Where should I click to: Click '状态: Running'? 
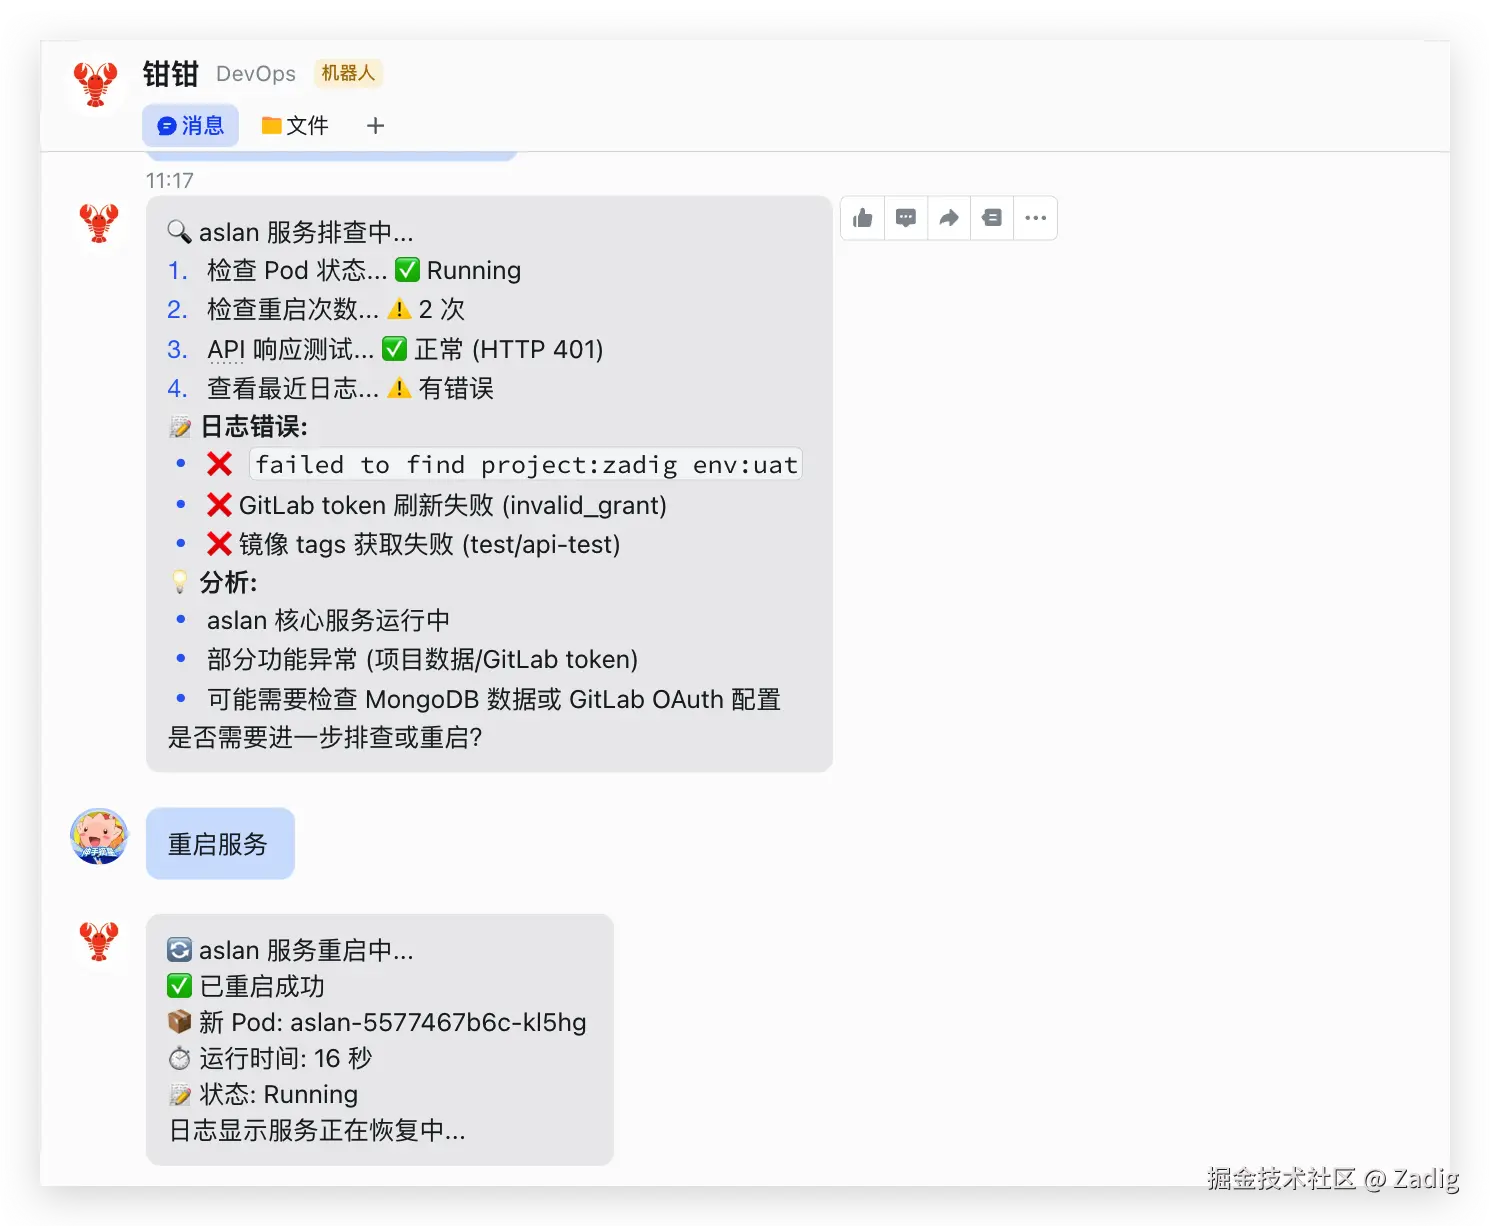pos(279,1094)
